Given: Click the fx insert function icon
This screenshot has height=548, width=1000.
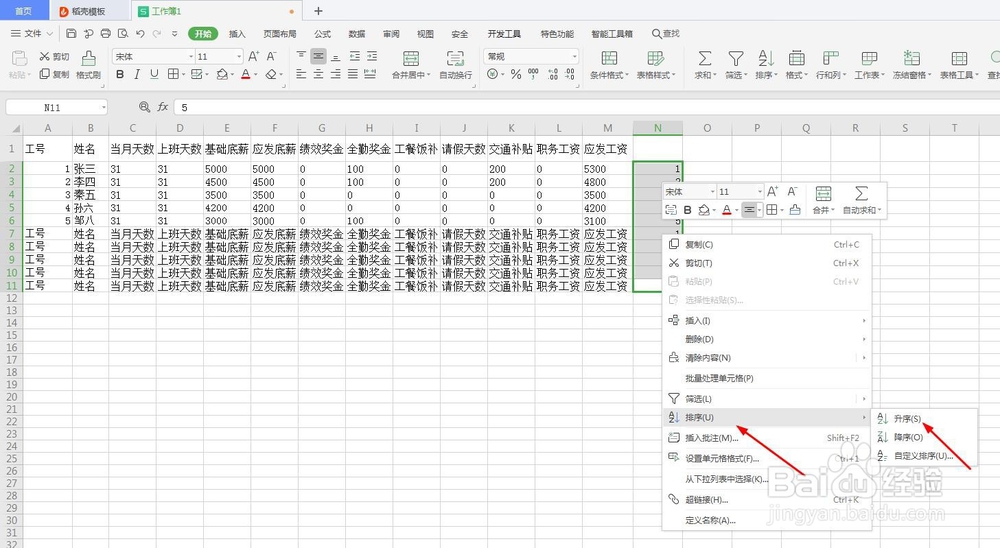Looking at the screenshot, I should pyautogui.click(x=163, y=107).
